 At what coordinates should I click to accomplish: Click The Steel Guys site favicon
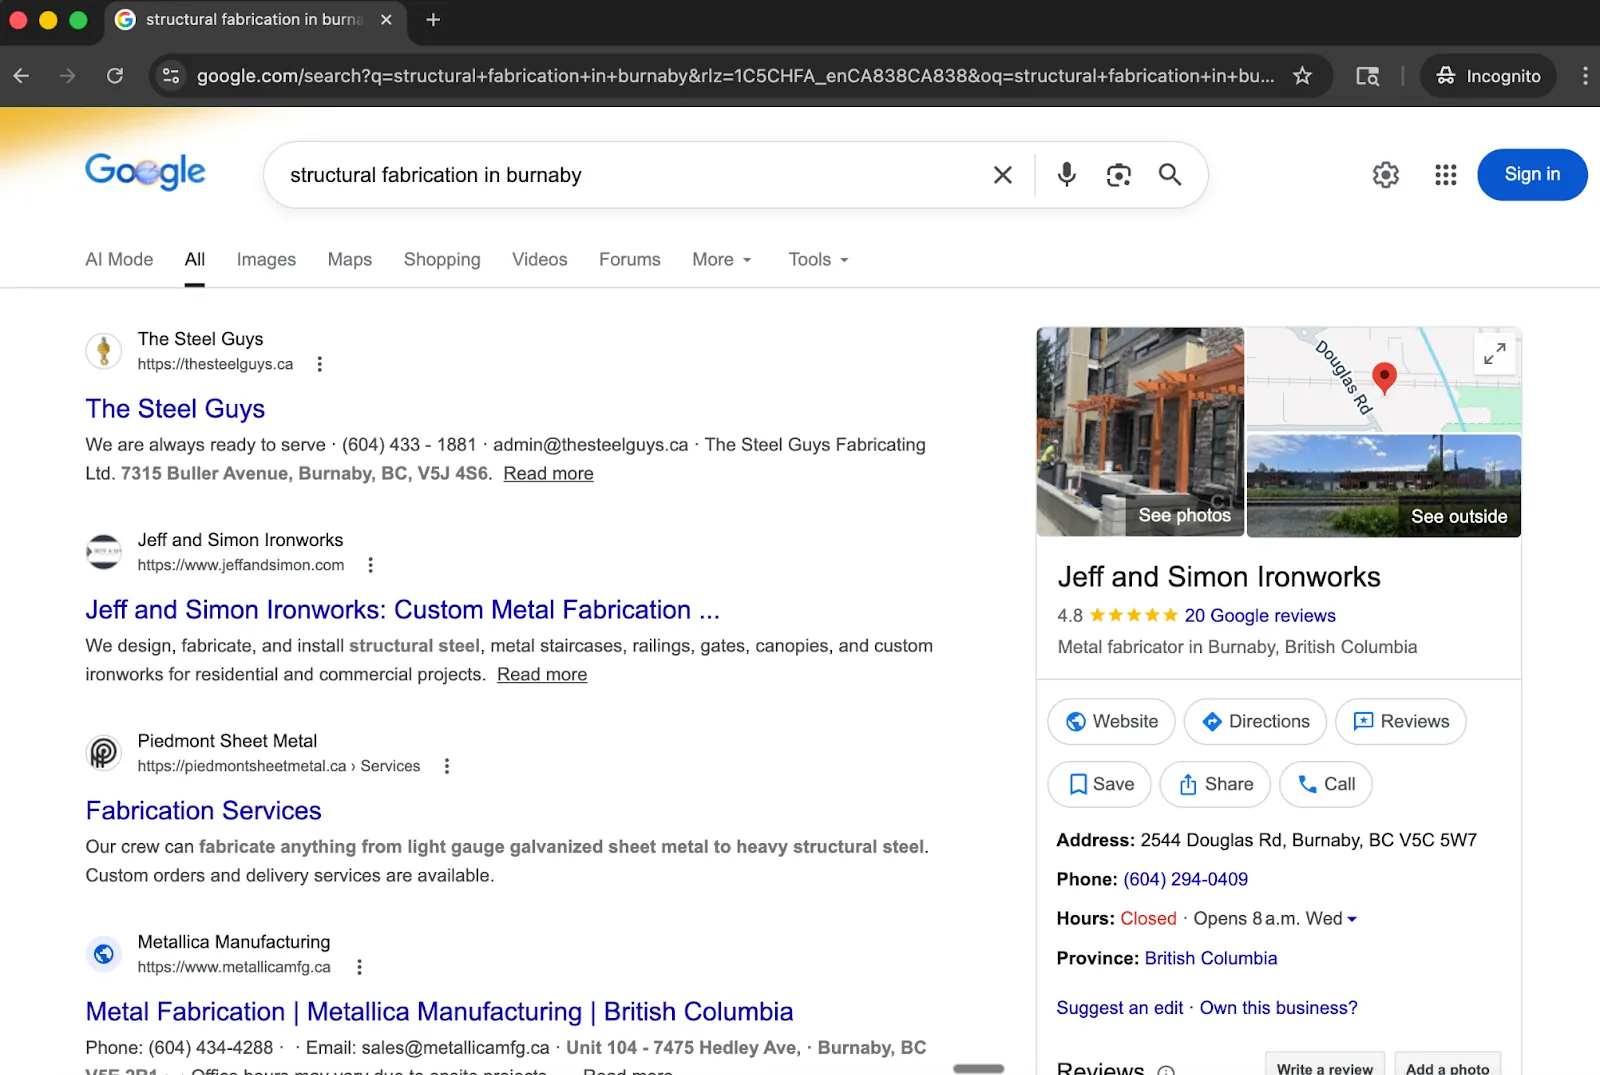pyautogui.click(x=104, y=351)
